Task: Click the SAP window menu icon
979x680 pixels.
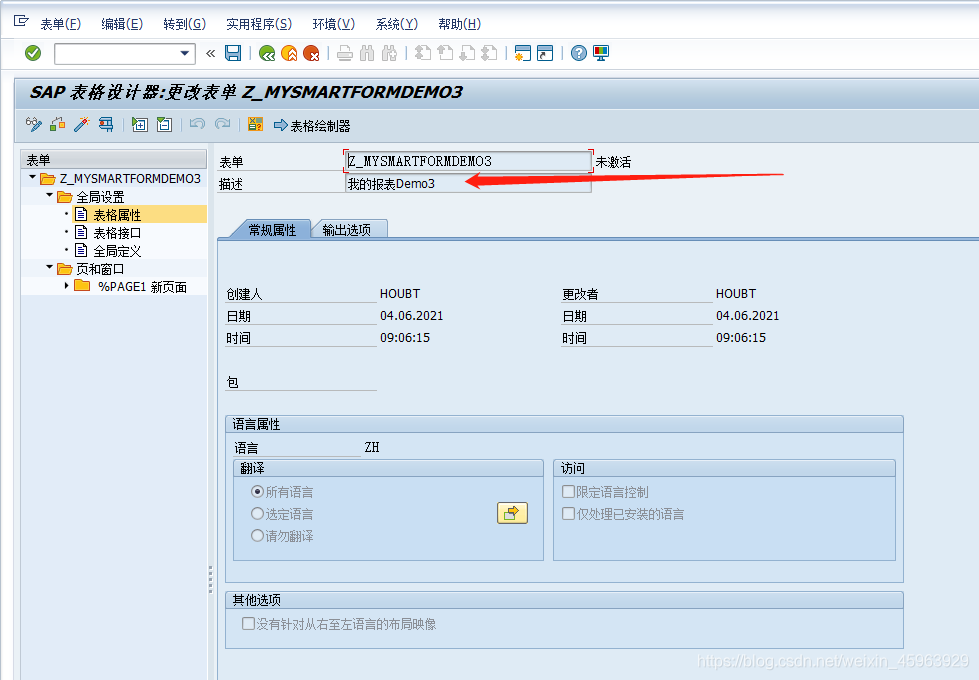Action: point(21,22)
